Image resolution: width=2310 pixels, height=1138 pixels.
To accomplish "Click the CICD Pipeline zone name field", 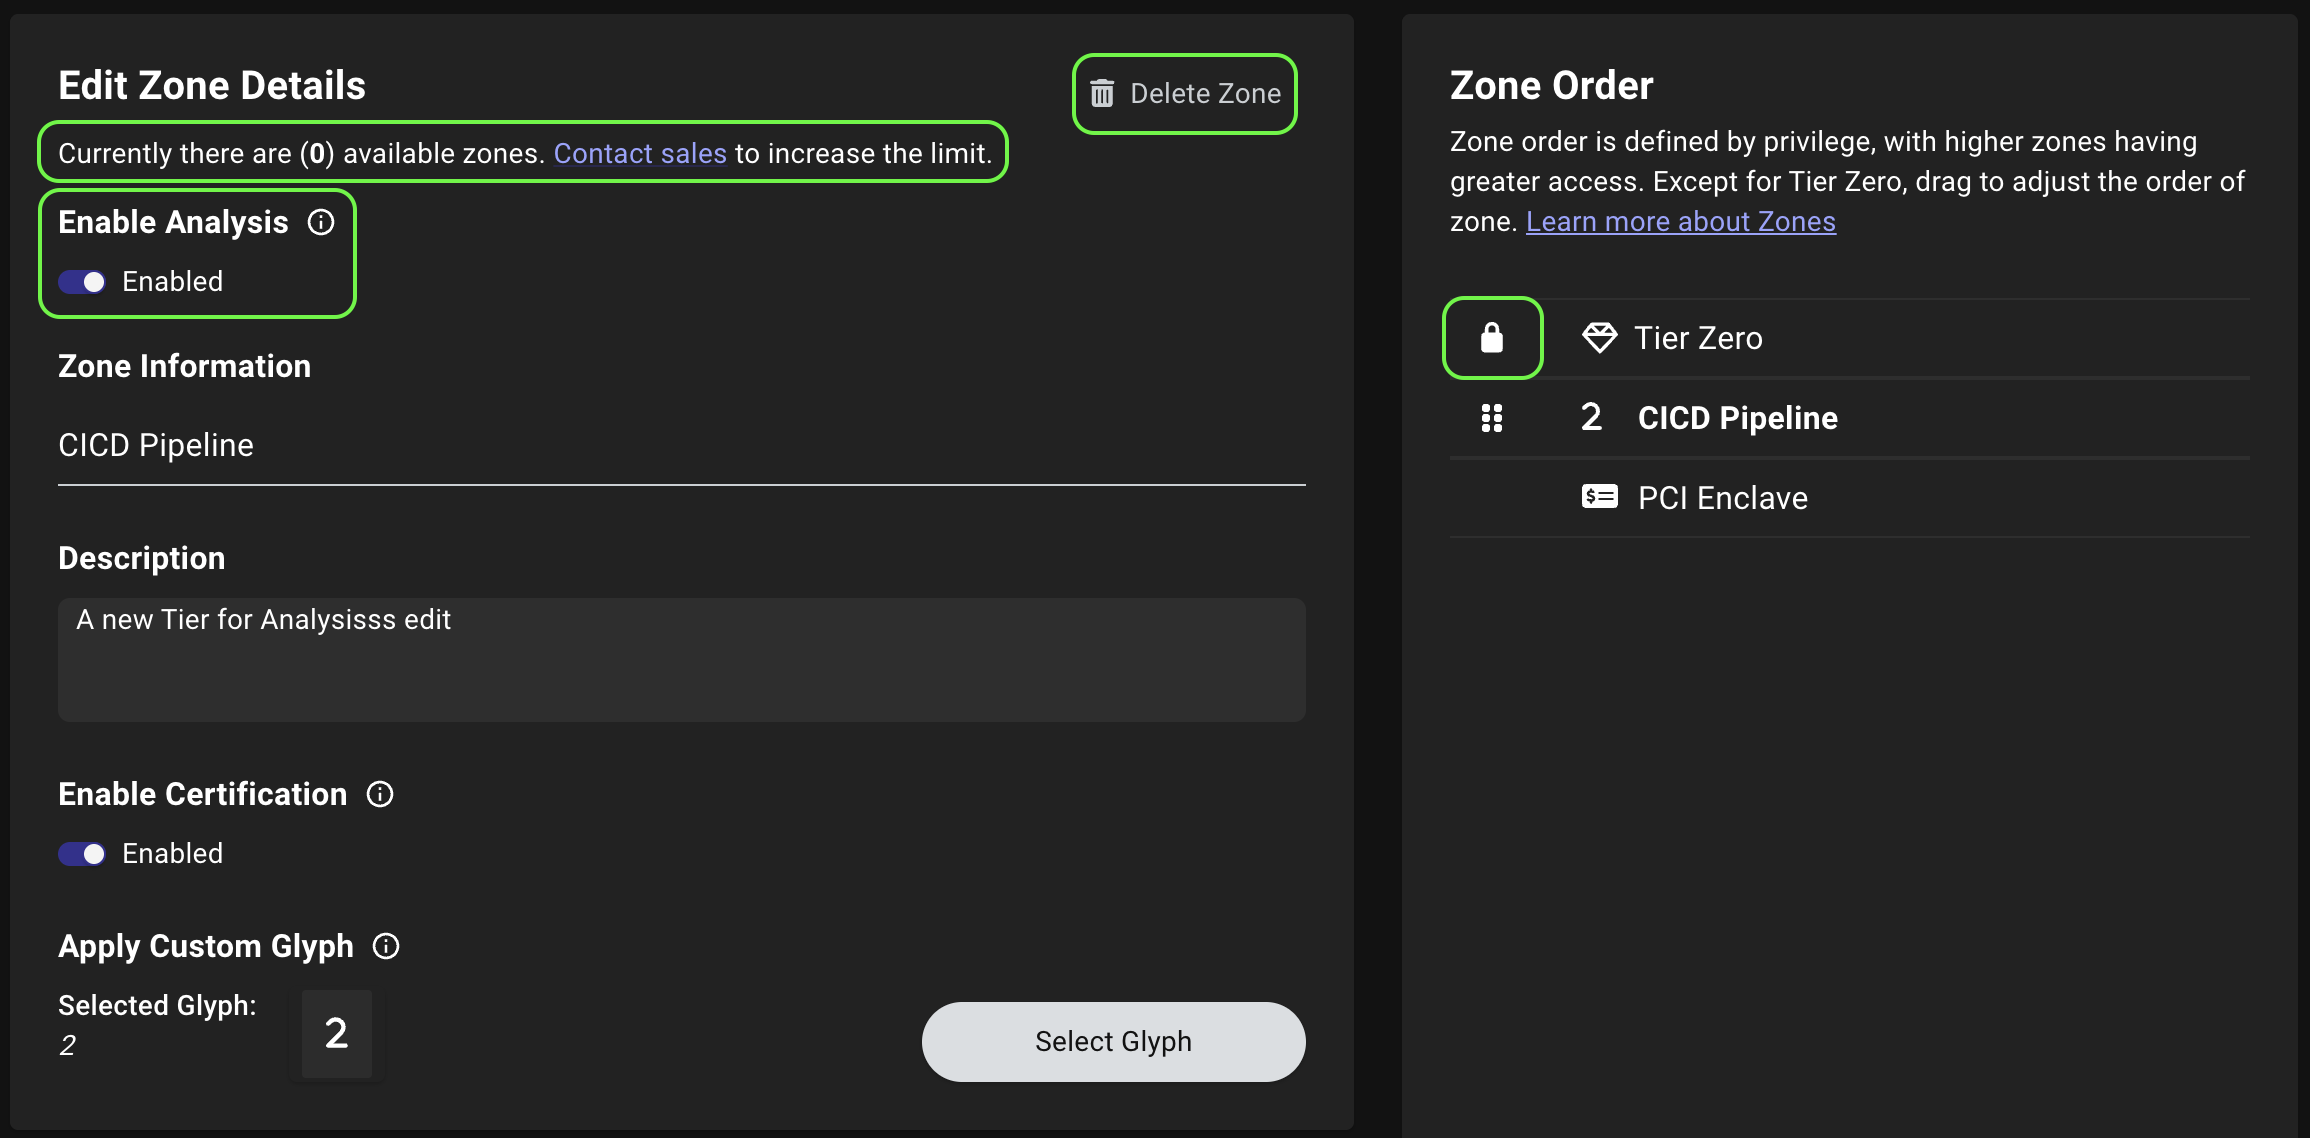I will 682,445.
